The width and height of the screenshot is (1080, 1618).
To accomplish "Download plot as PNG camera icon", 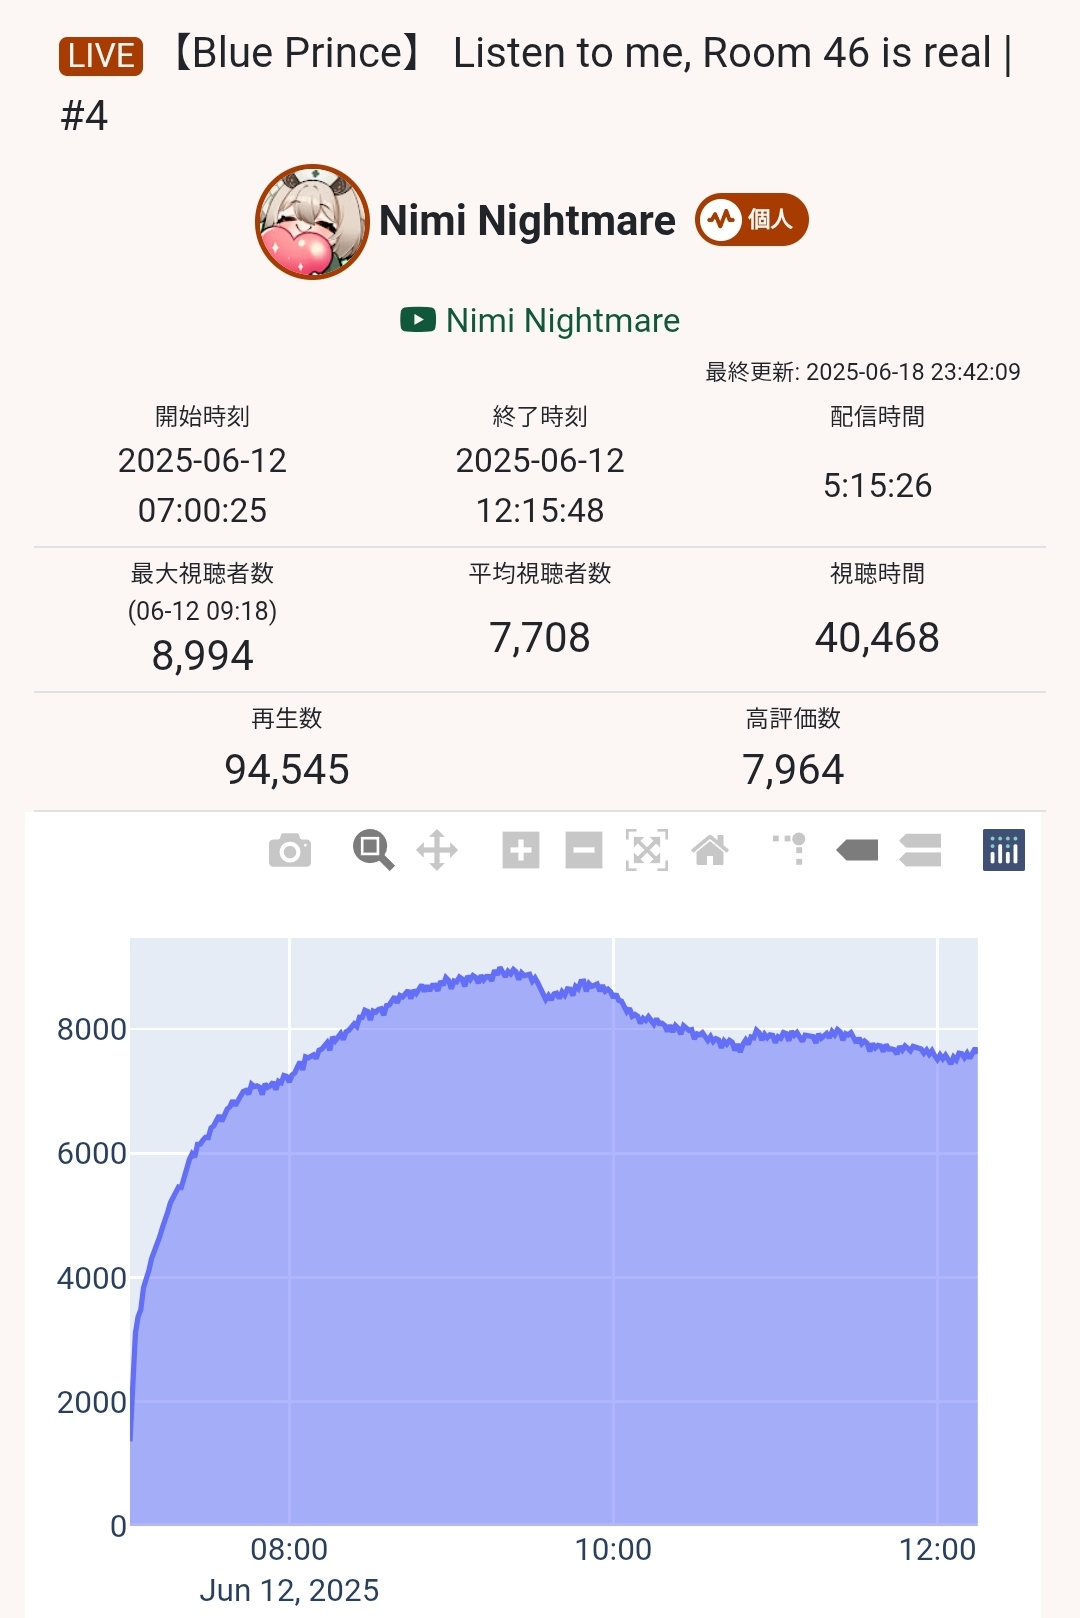I will [x=290, y=851].
